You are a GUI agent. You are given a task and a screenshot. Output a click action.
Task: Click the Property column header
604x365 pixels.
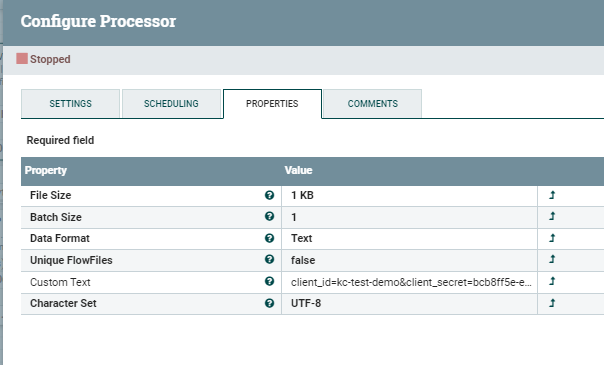(45, 170)
